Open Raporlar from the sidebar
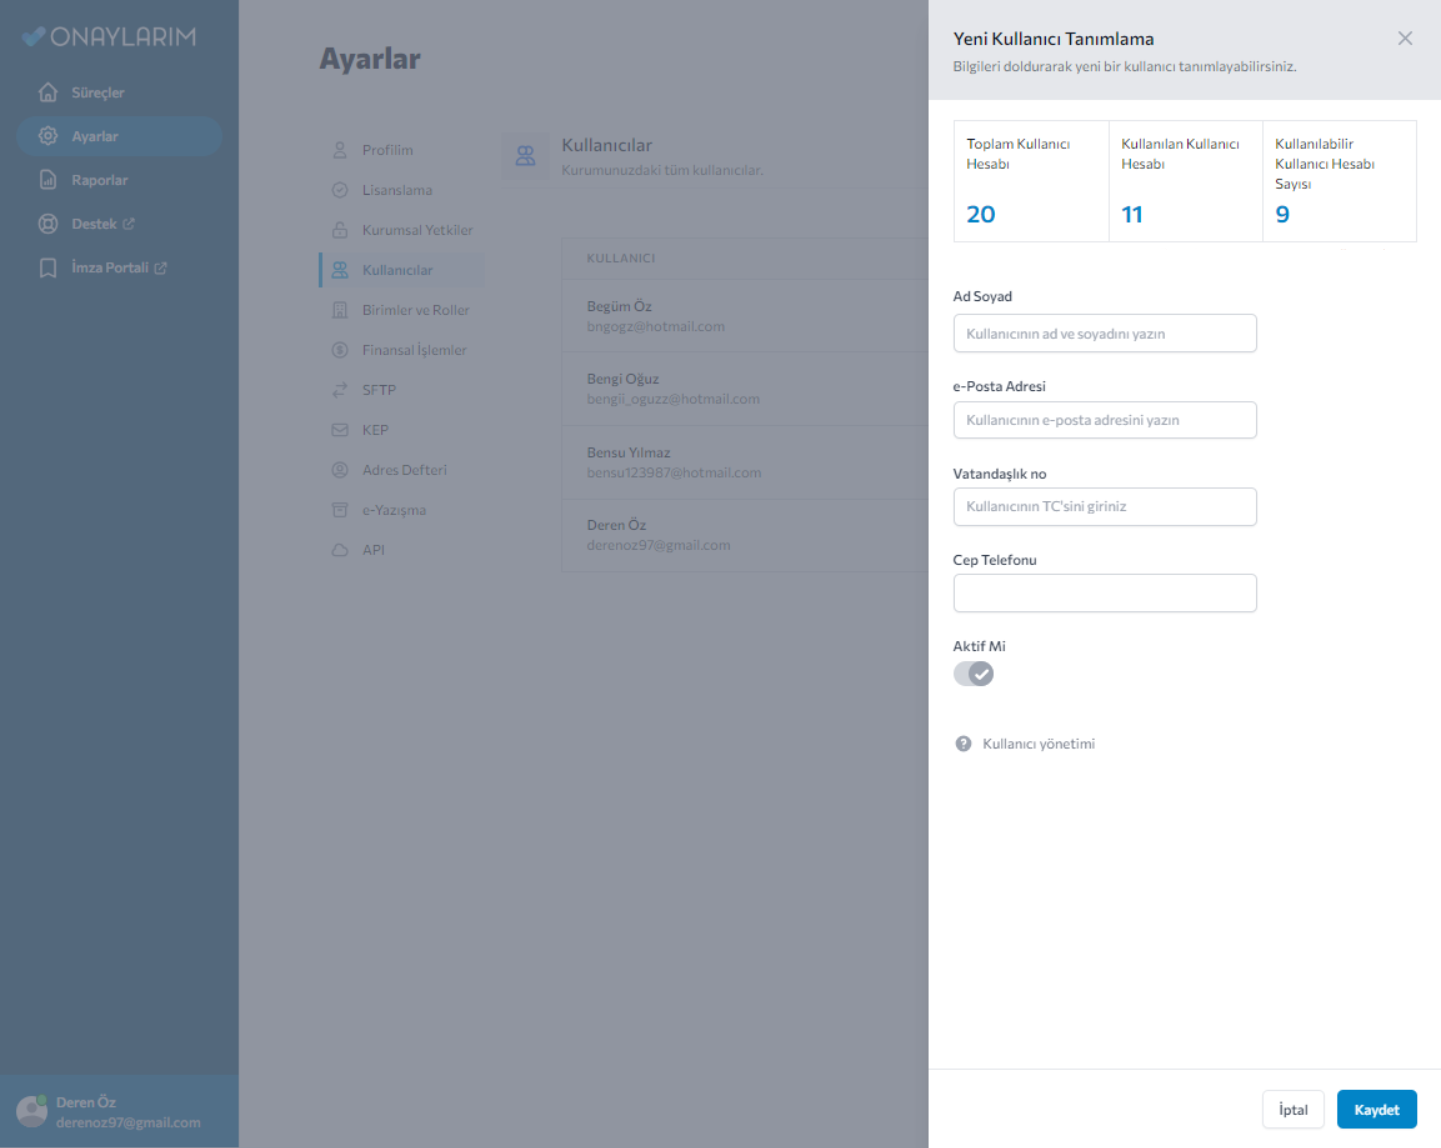The height and width of the screenshot is (1148, 1441). pyautogui.click(x=99, y=180)
